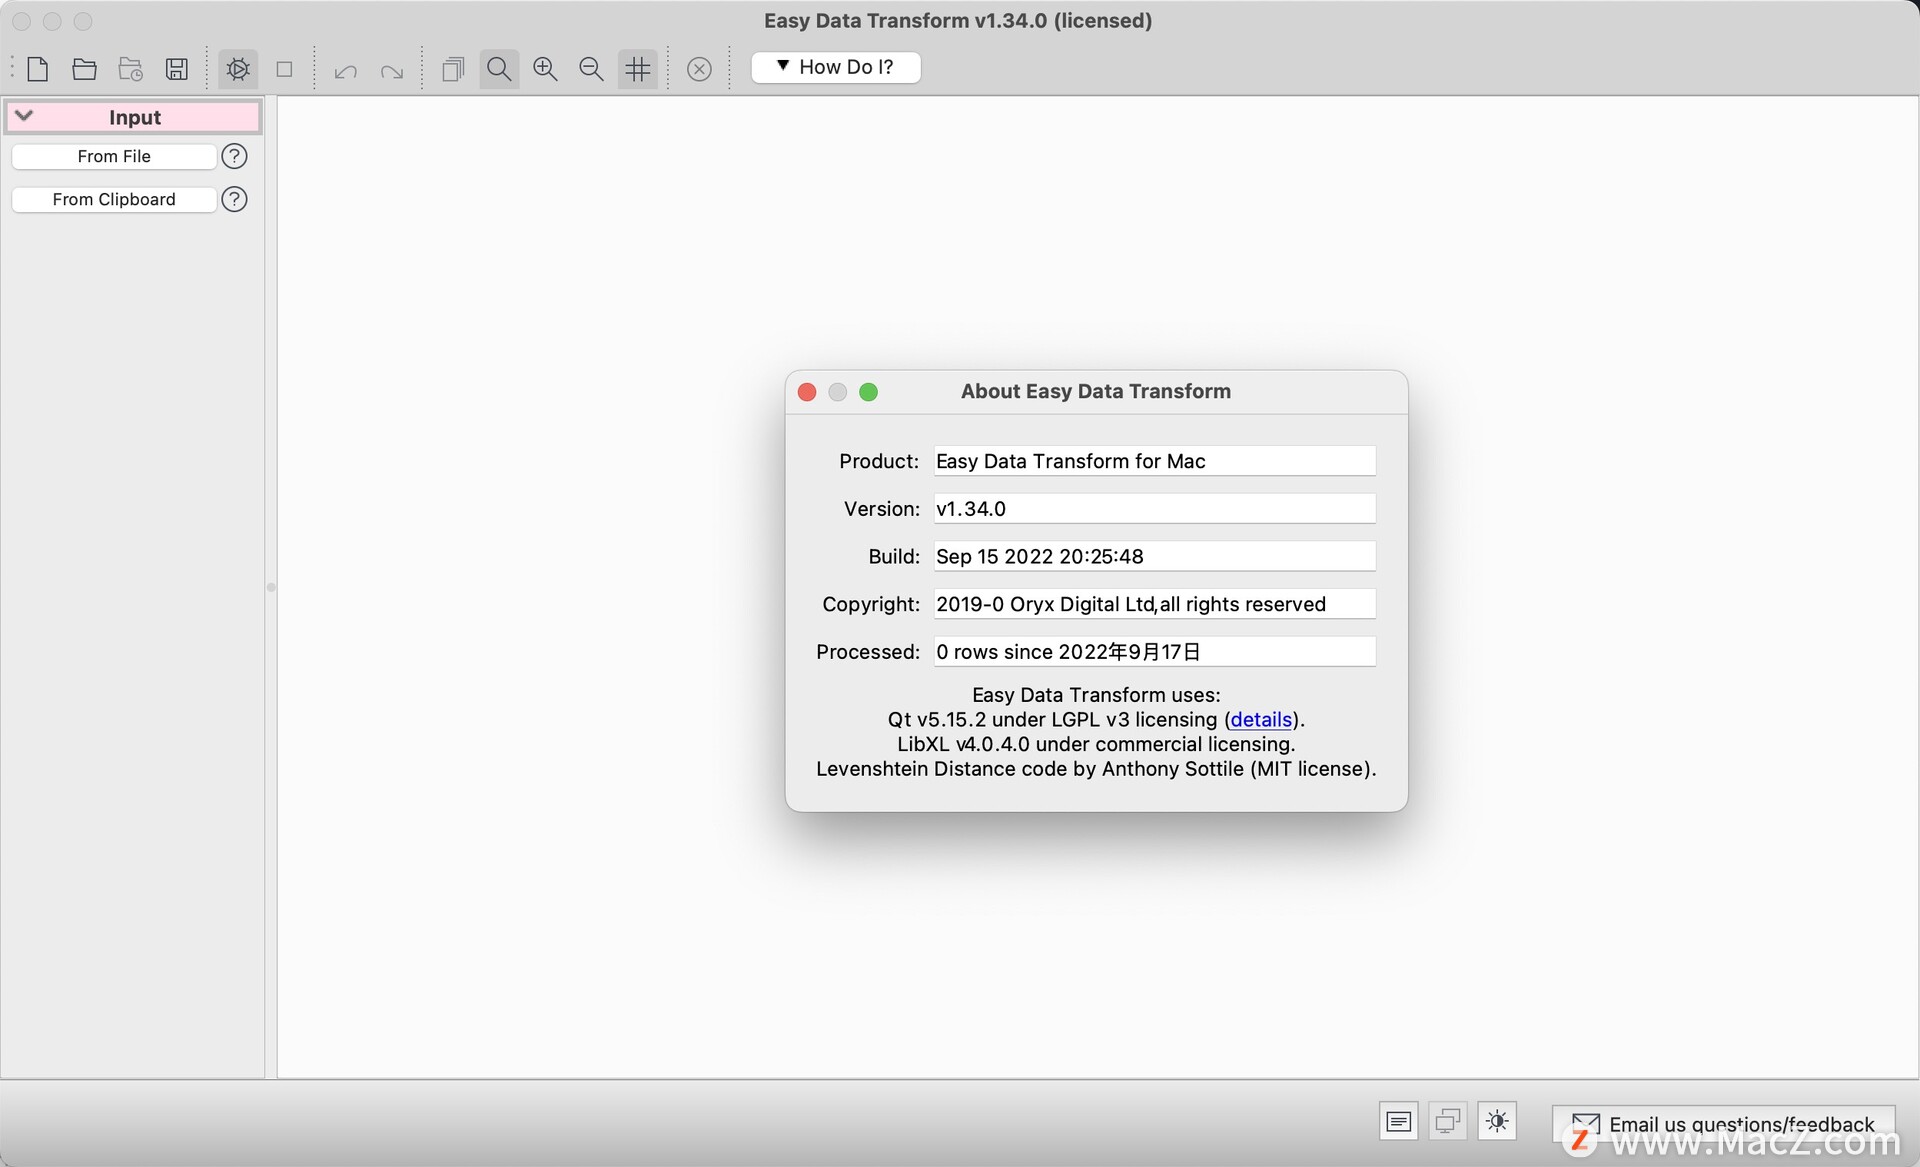Viewport: 1920px width, 1167px height.
Task: Click the zoom to fit magnifier icon
Action: (x=499, y=69)
